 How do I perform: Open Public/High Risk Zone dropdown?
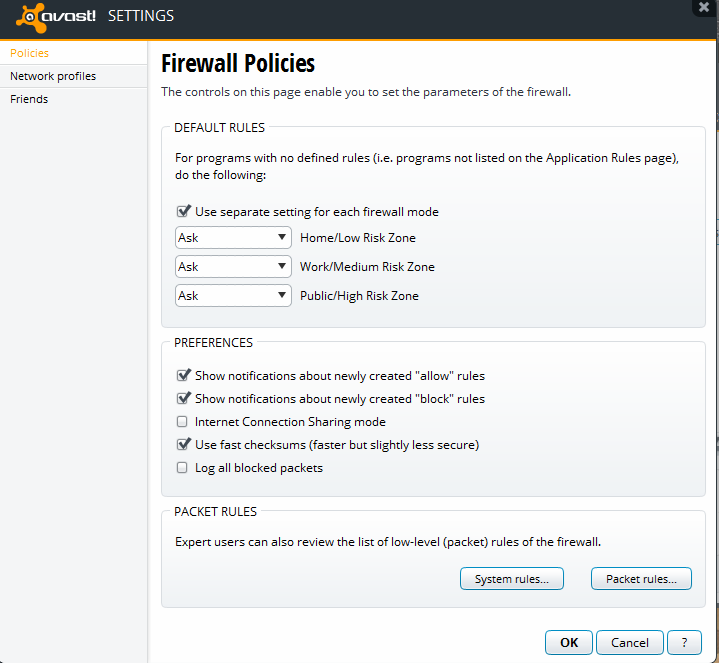tap(232, 296)
